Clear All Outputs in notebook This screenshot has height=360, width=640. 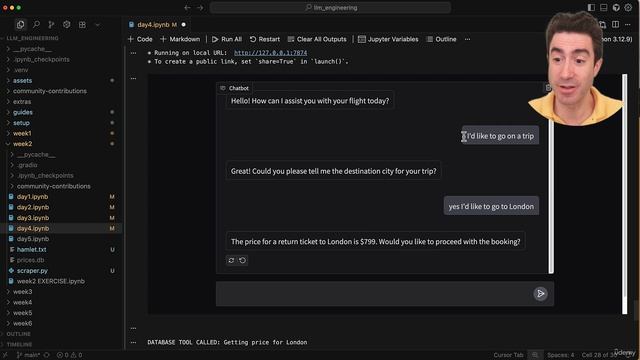(x=317, y=39)
